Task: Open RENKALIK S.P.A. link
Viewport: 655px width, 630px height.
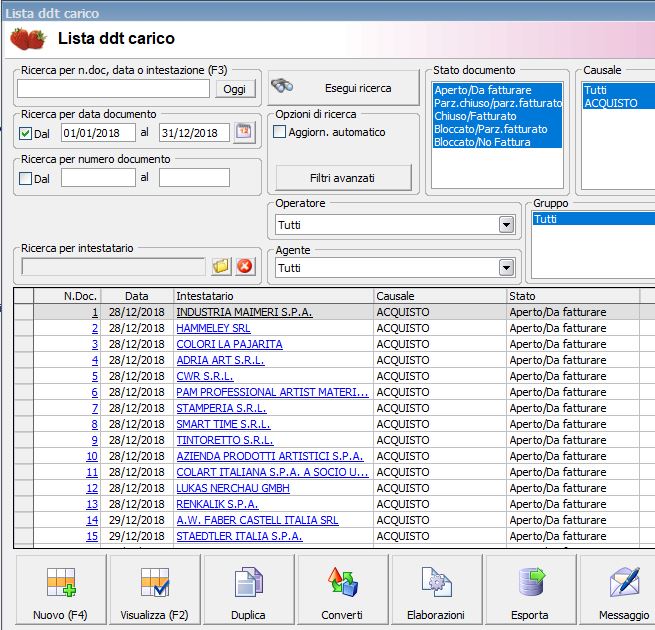Action: [217, 504]
